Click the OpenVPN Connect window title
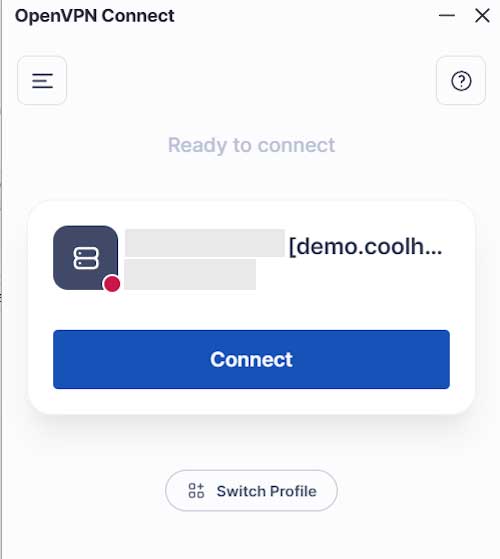The height and width of the screenshot is (559, 500). pyautogui.click(x=94, y=16)
